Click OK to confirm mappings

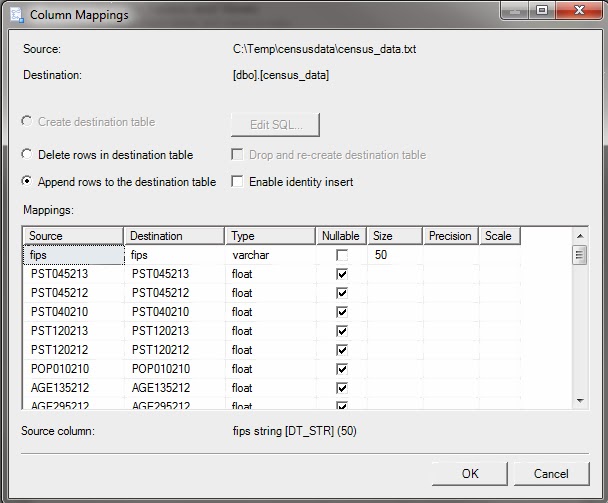point(470,473)
